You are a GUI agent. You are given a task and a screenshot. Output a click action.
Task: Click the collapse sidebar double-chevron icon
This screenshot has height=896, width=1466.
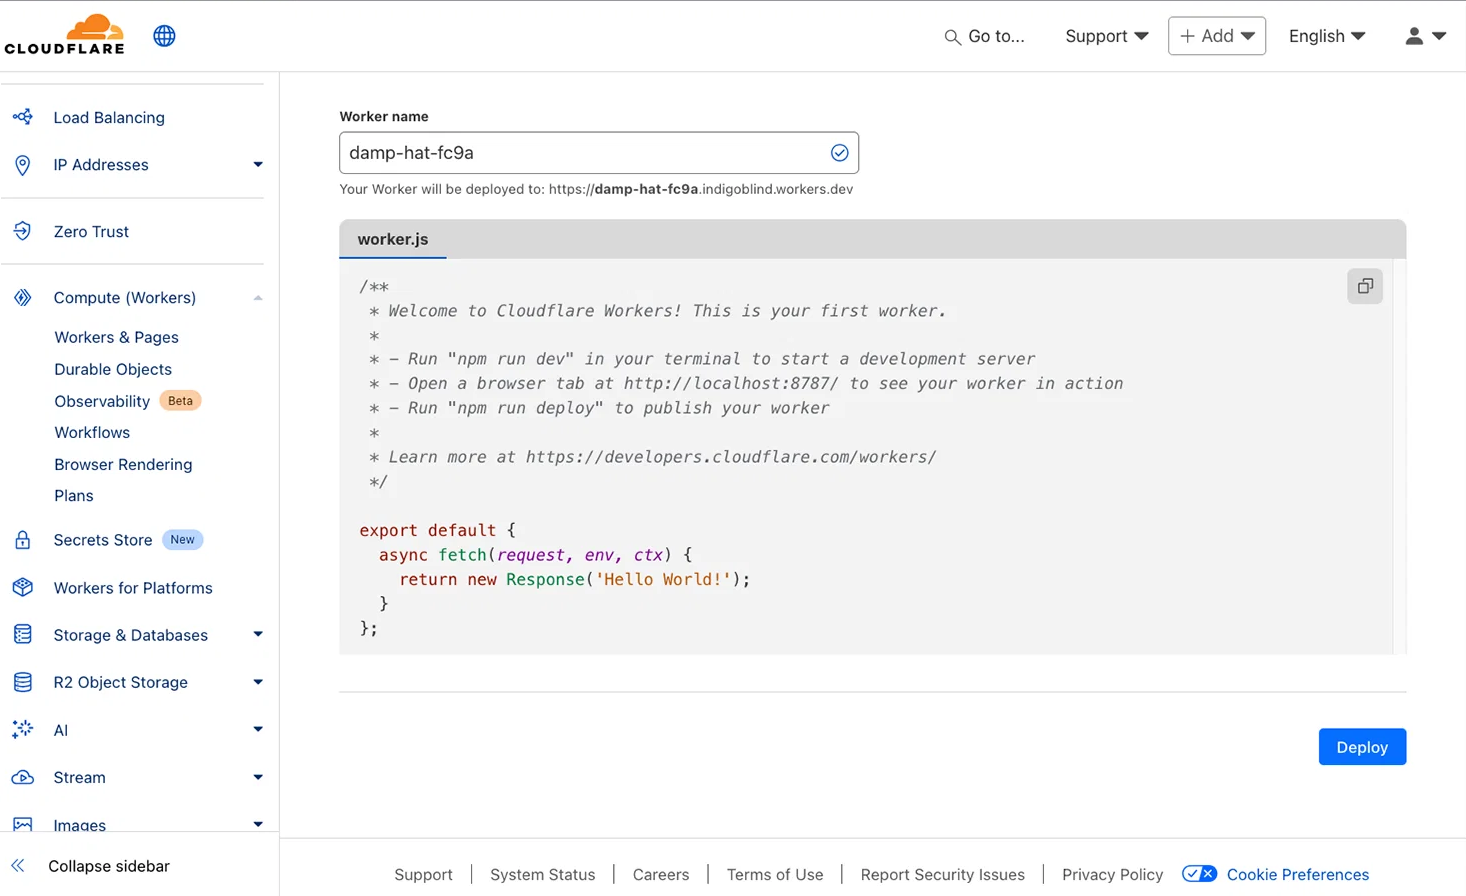point(18,866)
